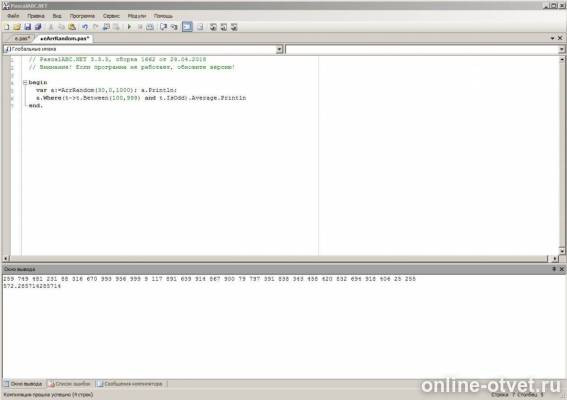Viewport: 567px width, 400px height.
Task: Click the Save All icon
Action: click(x=38, y=27)
